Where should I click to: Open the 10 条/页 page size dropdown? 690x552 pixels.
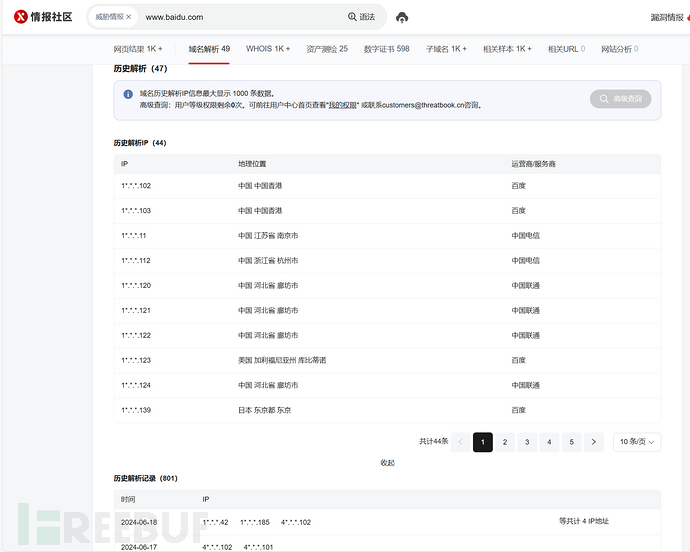pos(636,442)
